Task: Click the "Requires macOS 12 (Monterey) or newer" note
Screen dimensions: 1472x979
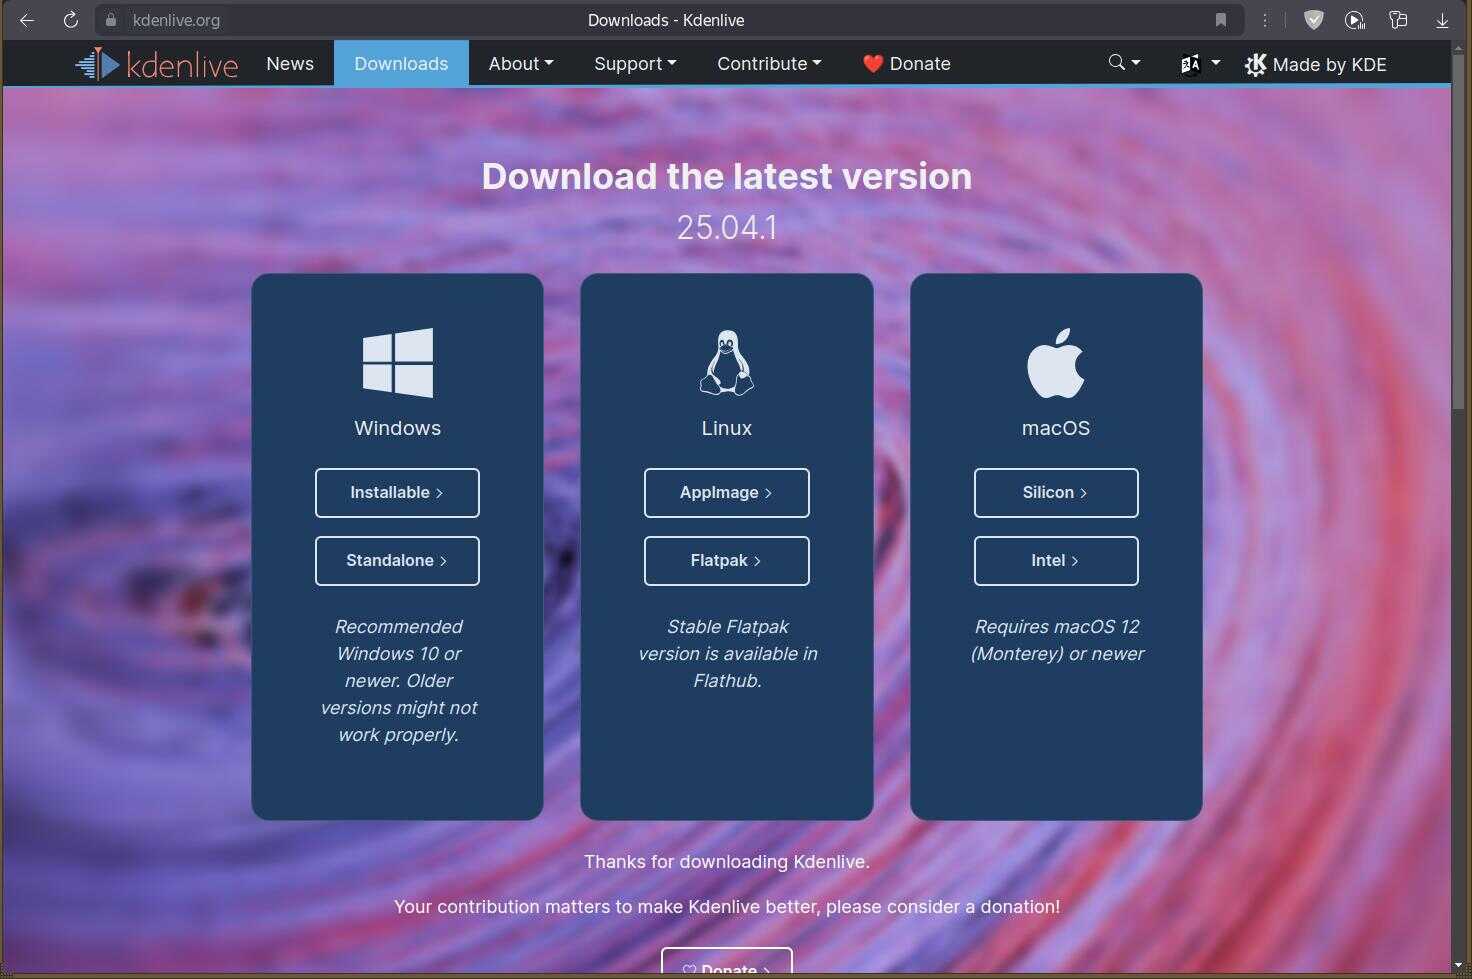Action: [1057, 640]
